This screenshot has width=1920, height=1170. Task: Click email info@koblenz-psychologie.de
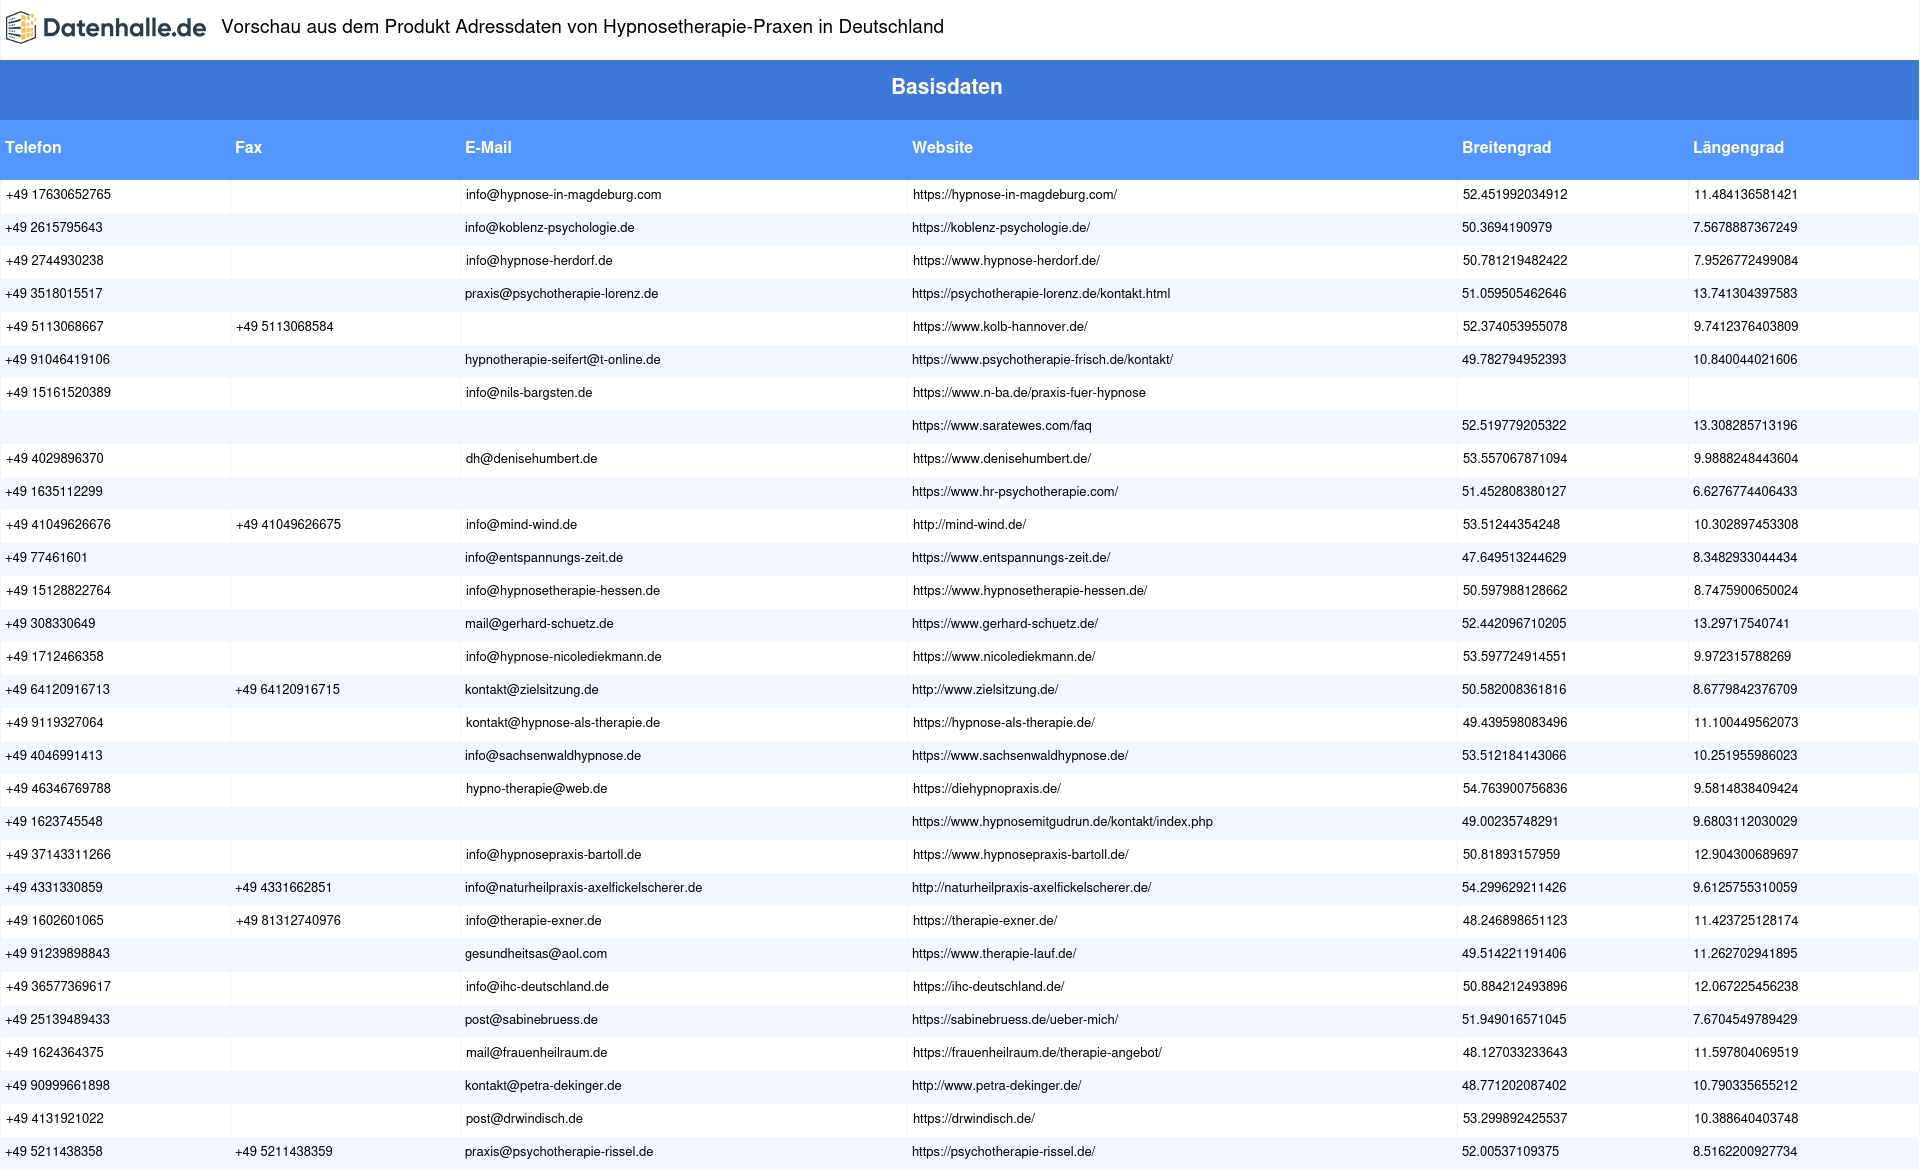point(549,228)
